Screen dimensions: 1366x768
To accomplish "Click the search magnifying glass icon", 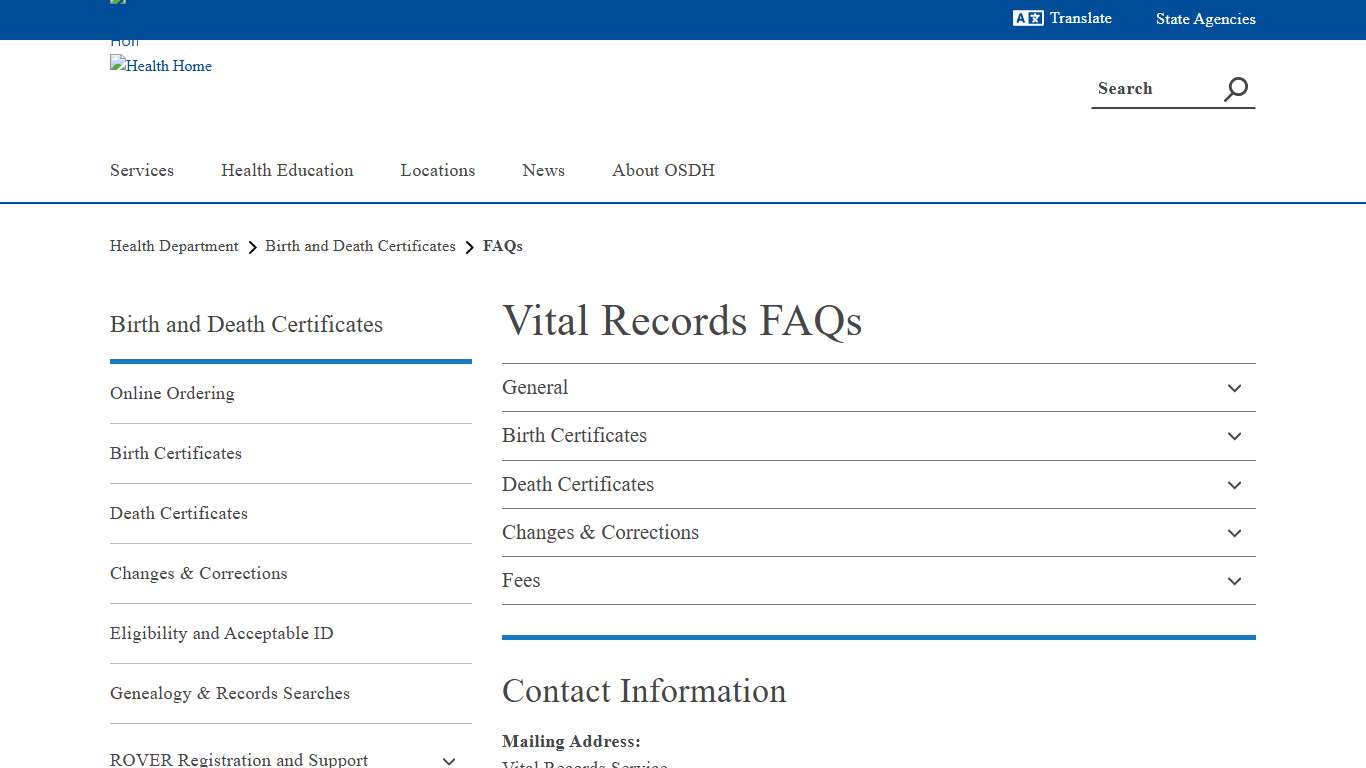I will 1235,89.
